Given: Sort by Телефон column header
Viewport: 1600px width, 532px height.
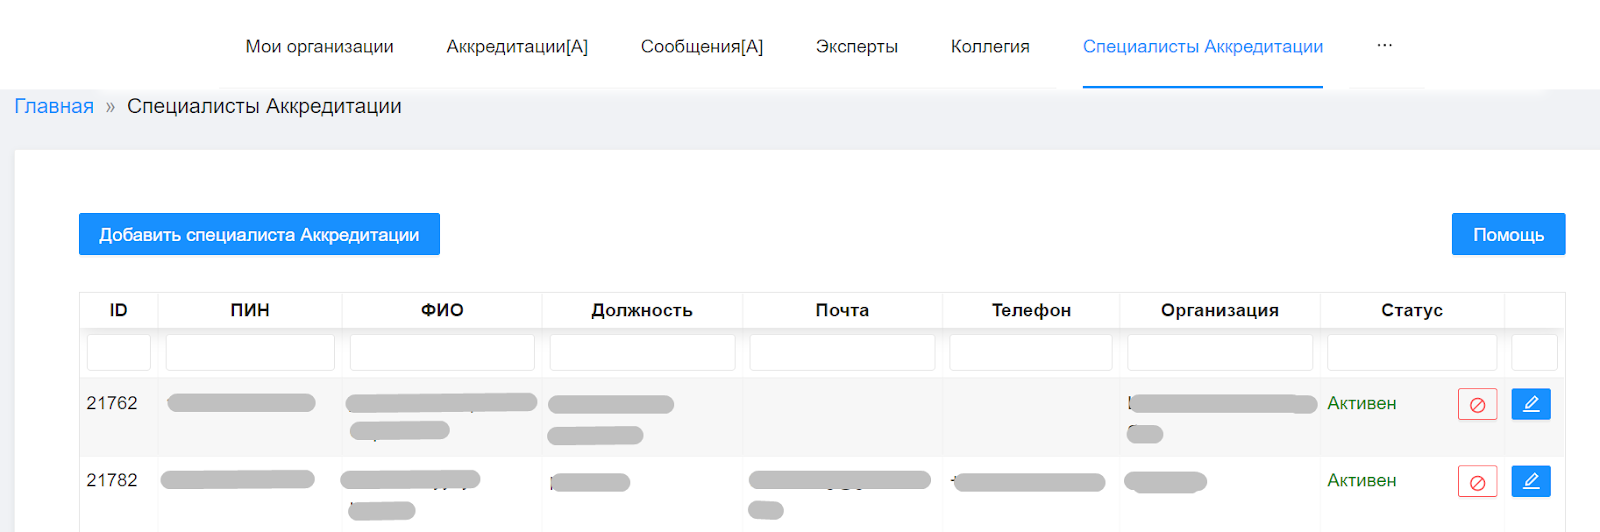Looking at the screenshot, I should (x=1031, y=310).
